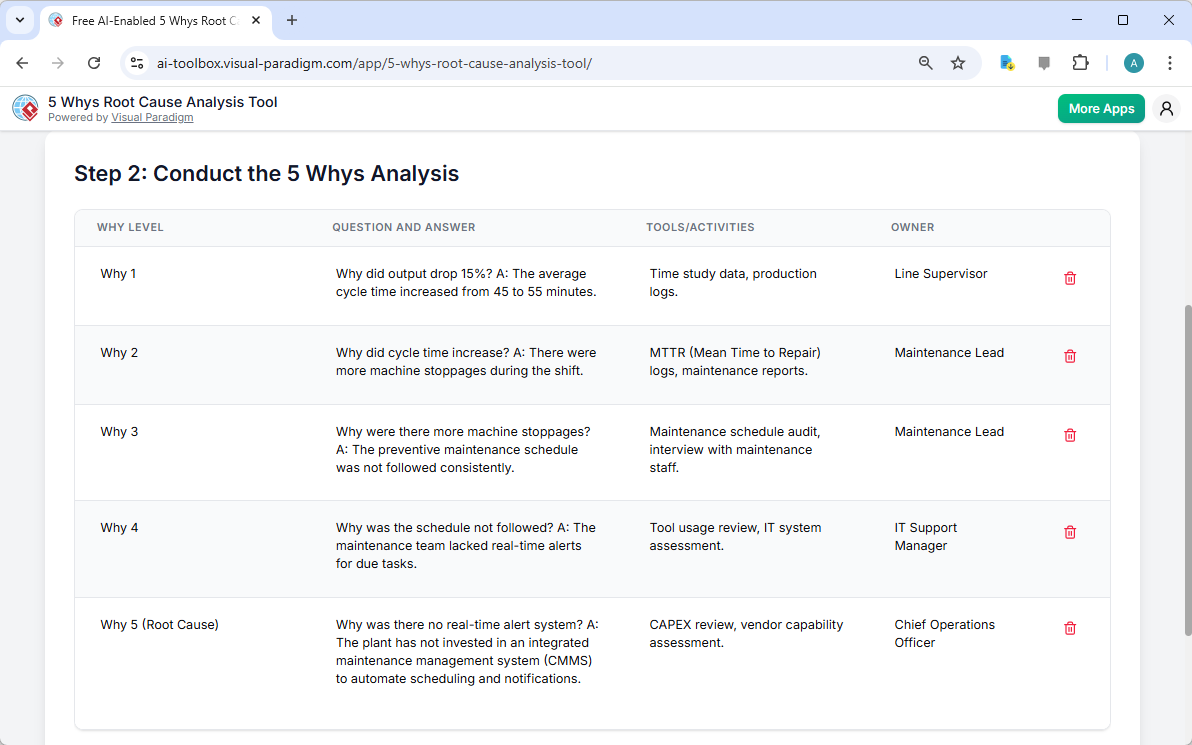The image size is (1192, 745).
Task: Click the 5 Whys tool logo in the header
Action: click(x=24, y=107)
